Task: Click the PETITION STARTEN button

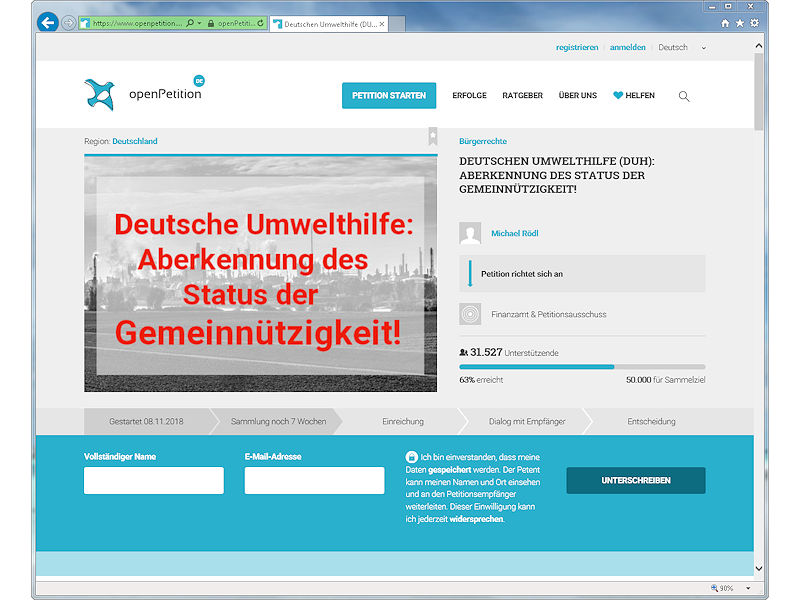Action: point(389,95)
